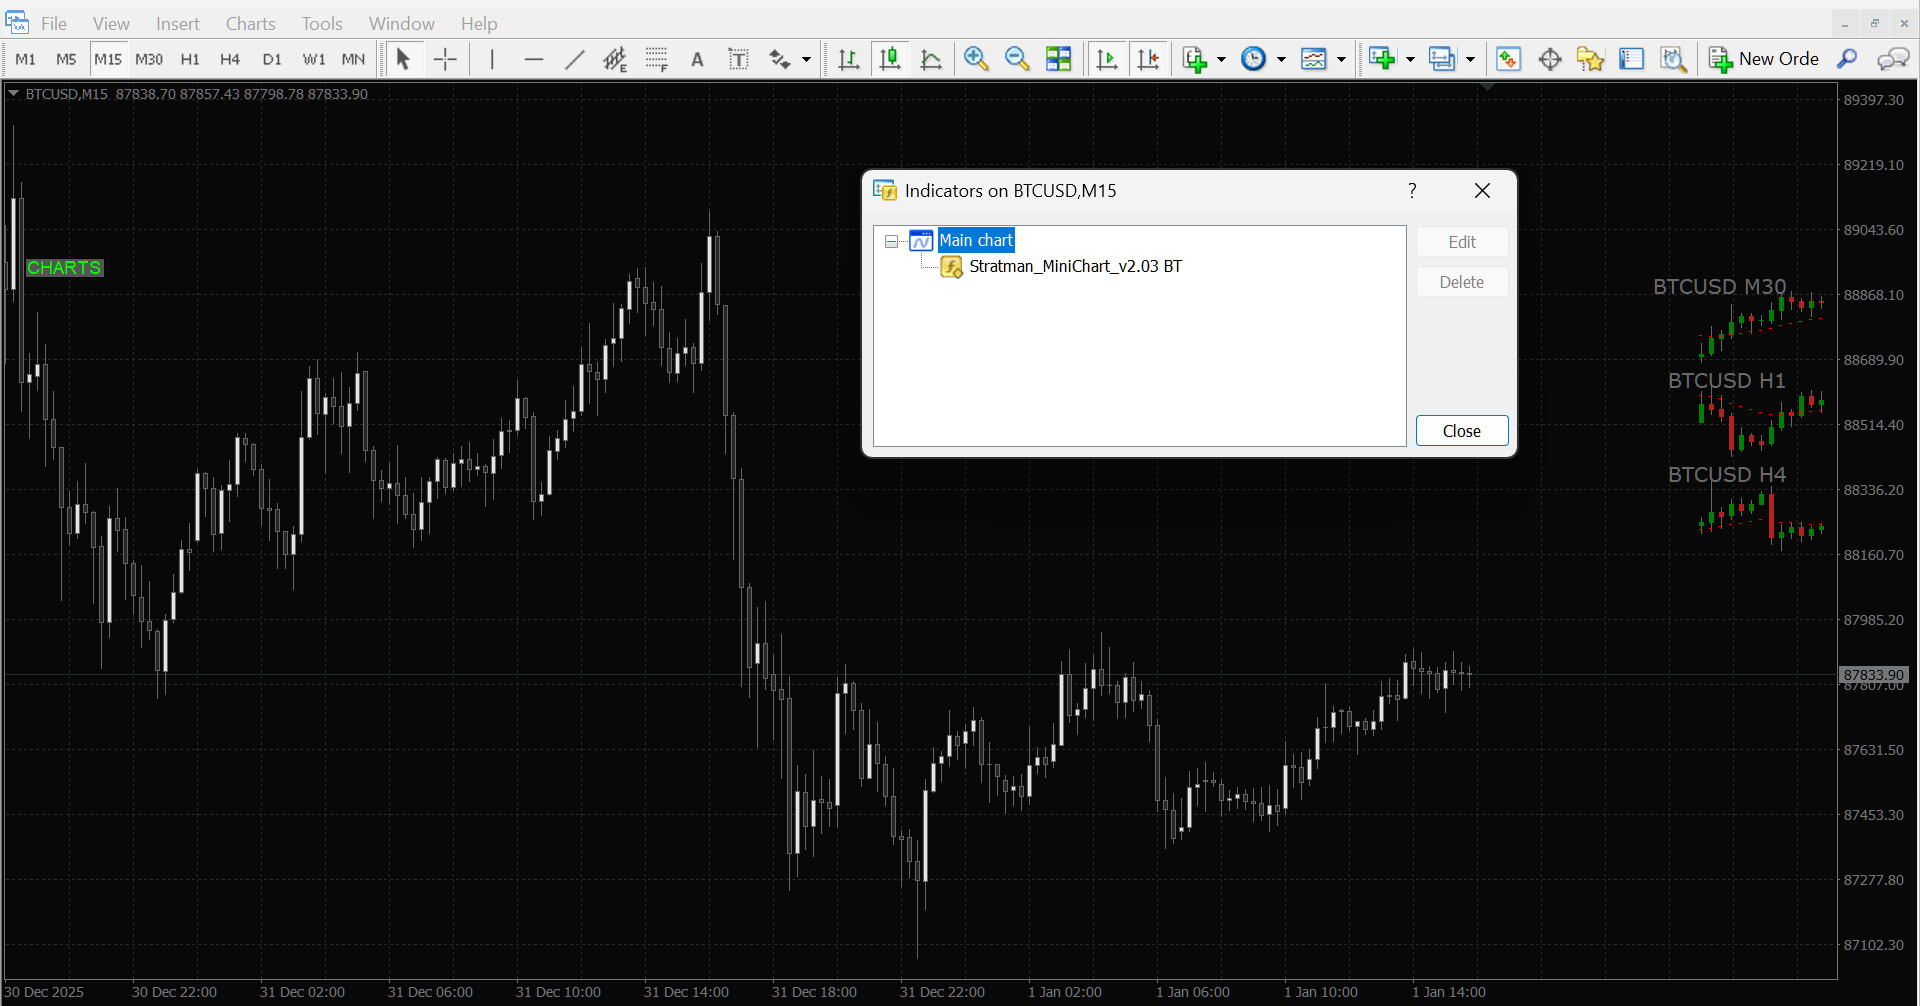Click the triangle beside BTCUSD,M15 chart title

(x=13, y=93)
